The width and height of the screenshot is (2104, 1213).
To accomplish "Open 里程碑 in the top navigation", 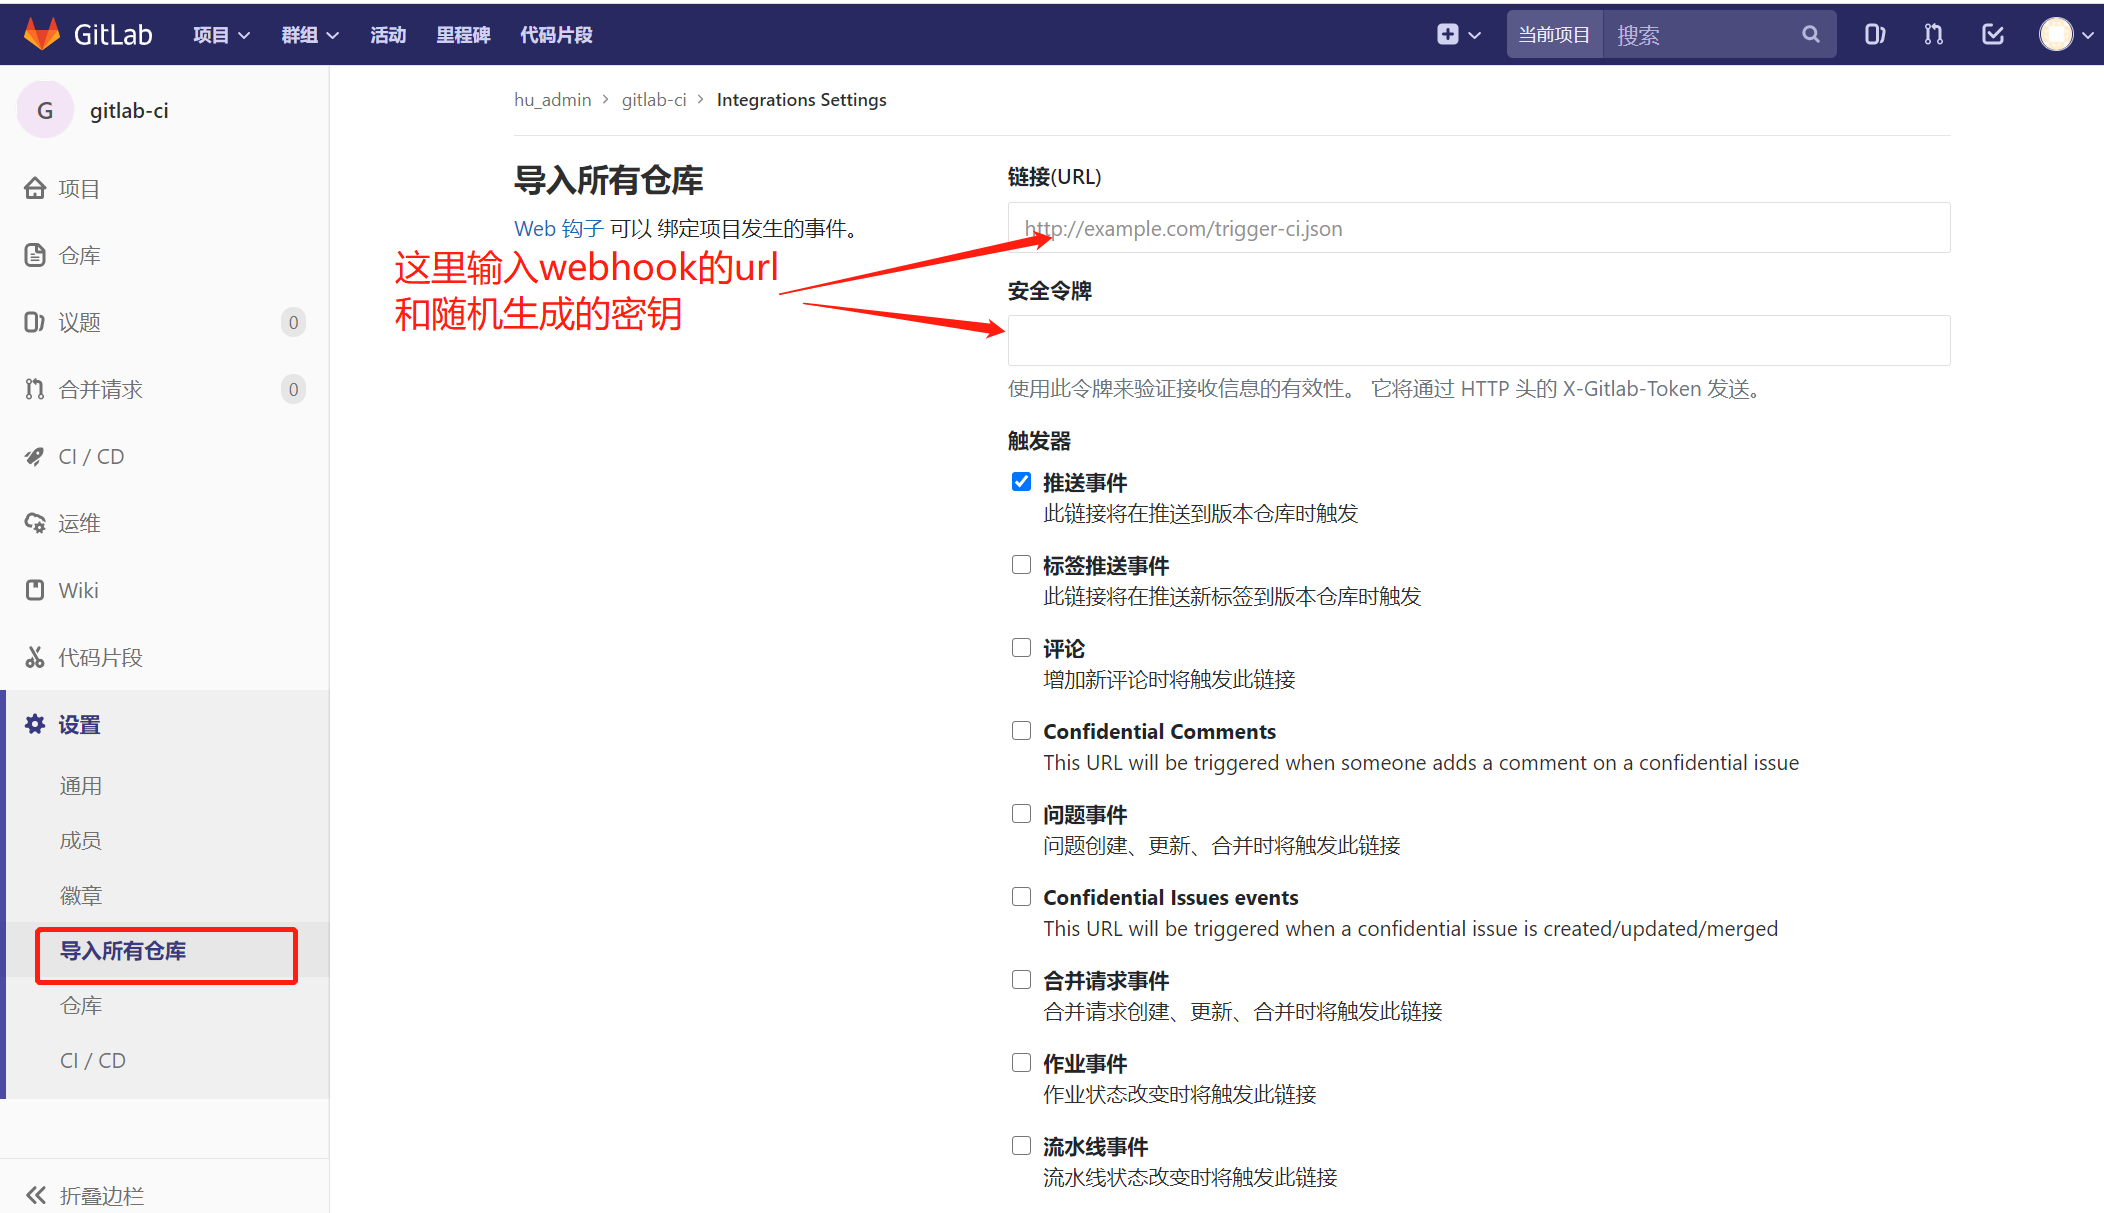I will pos(463,35).
